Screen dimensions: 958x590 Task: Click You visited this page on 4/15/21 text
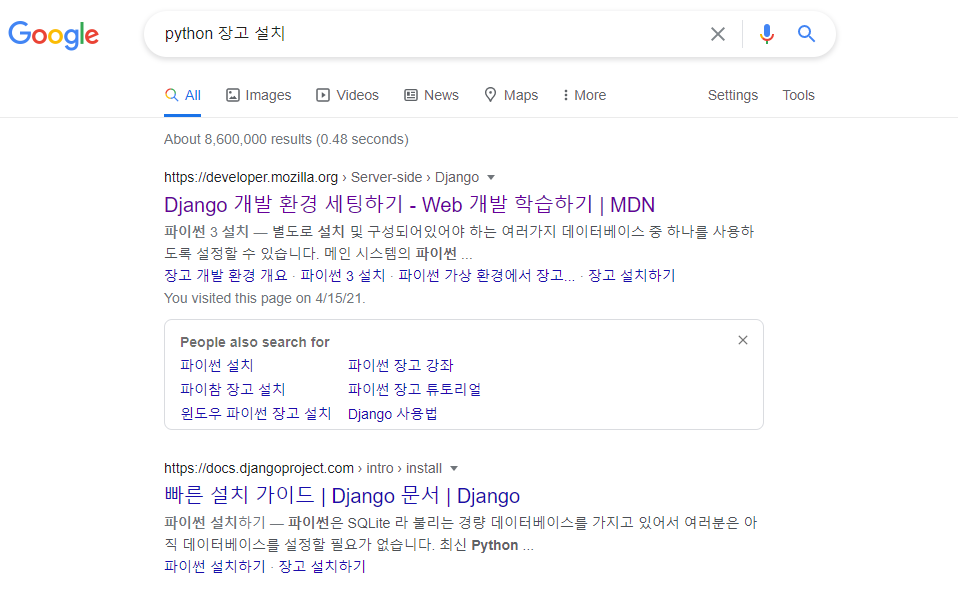(x=265, y=299)
